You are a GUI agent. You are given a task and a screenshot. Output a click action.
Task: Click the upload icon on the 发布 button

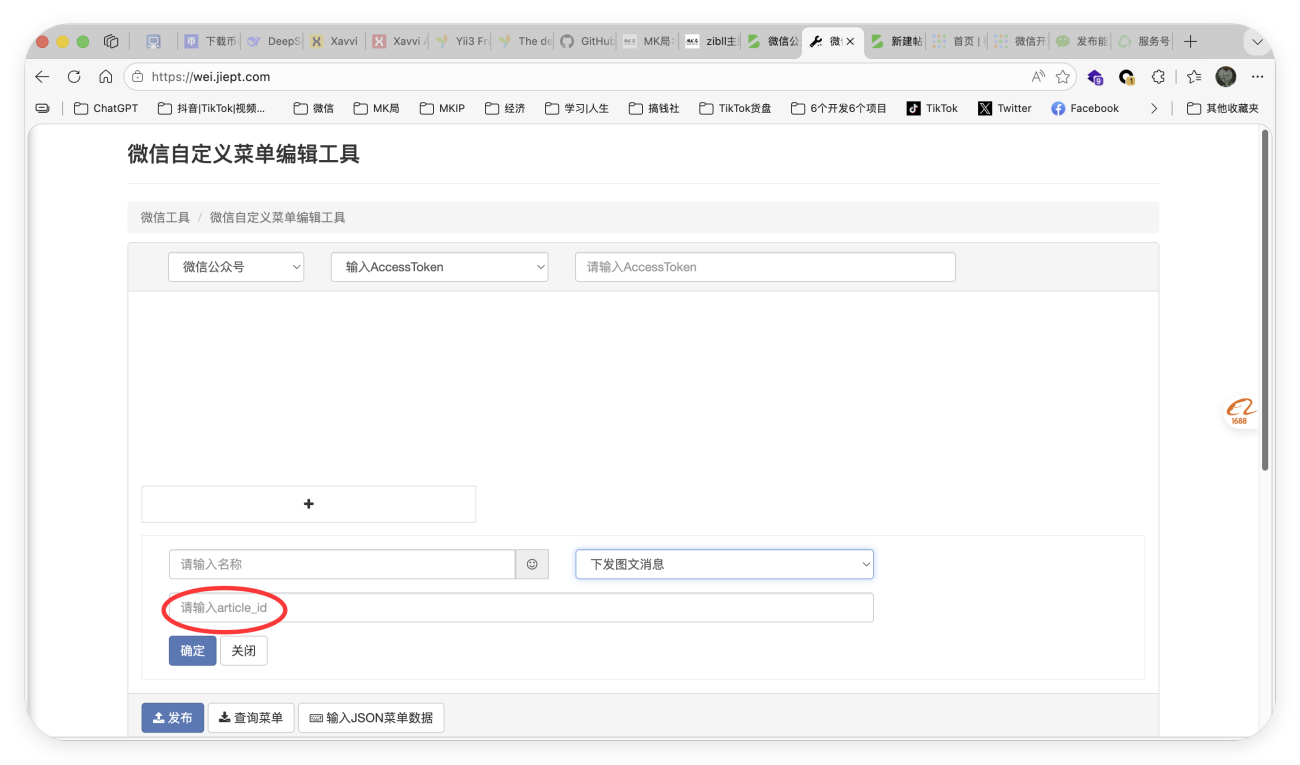point(157,717)
